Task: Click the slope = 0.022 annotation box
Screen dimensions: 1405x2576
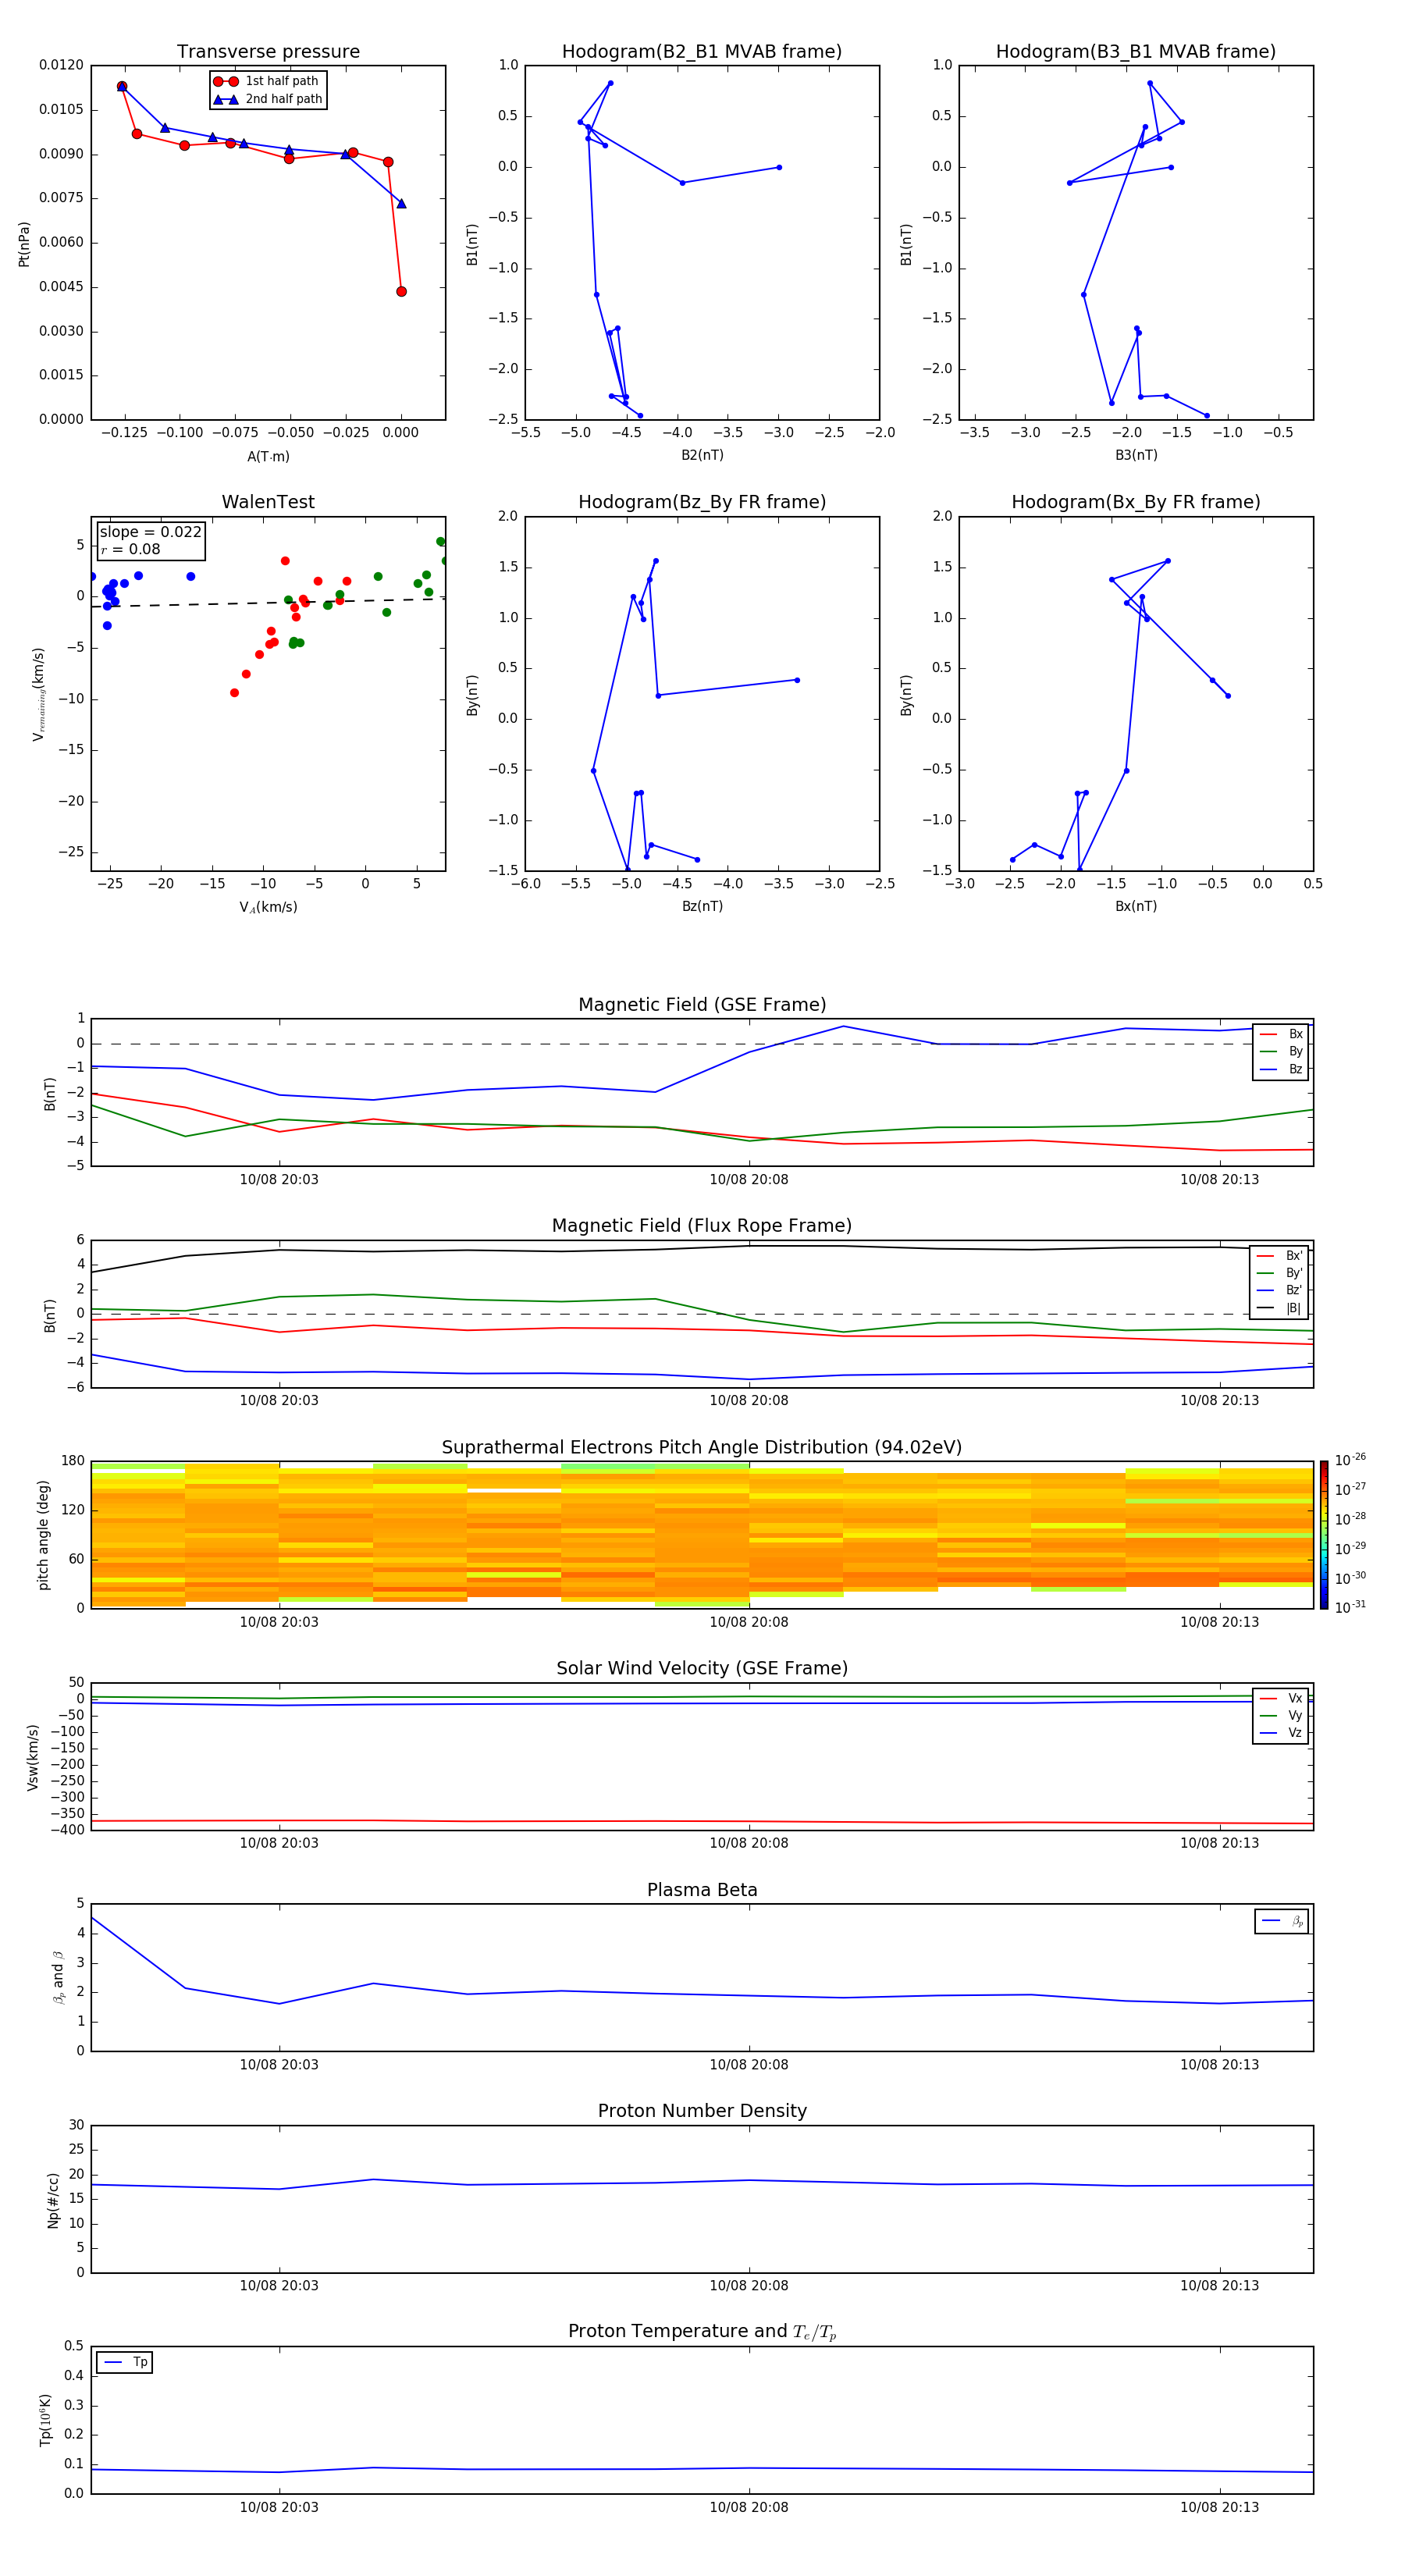Action: click(151, 540)
